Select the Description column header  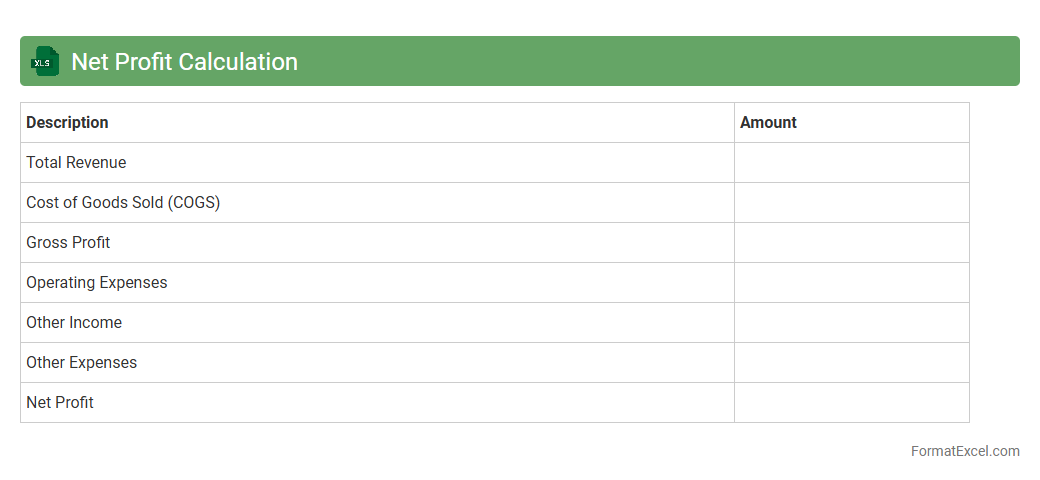[x=67, y=123]
